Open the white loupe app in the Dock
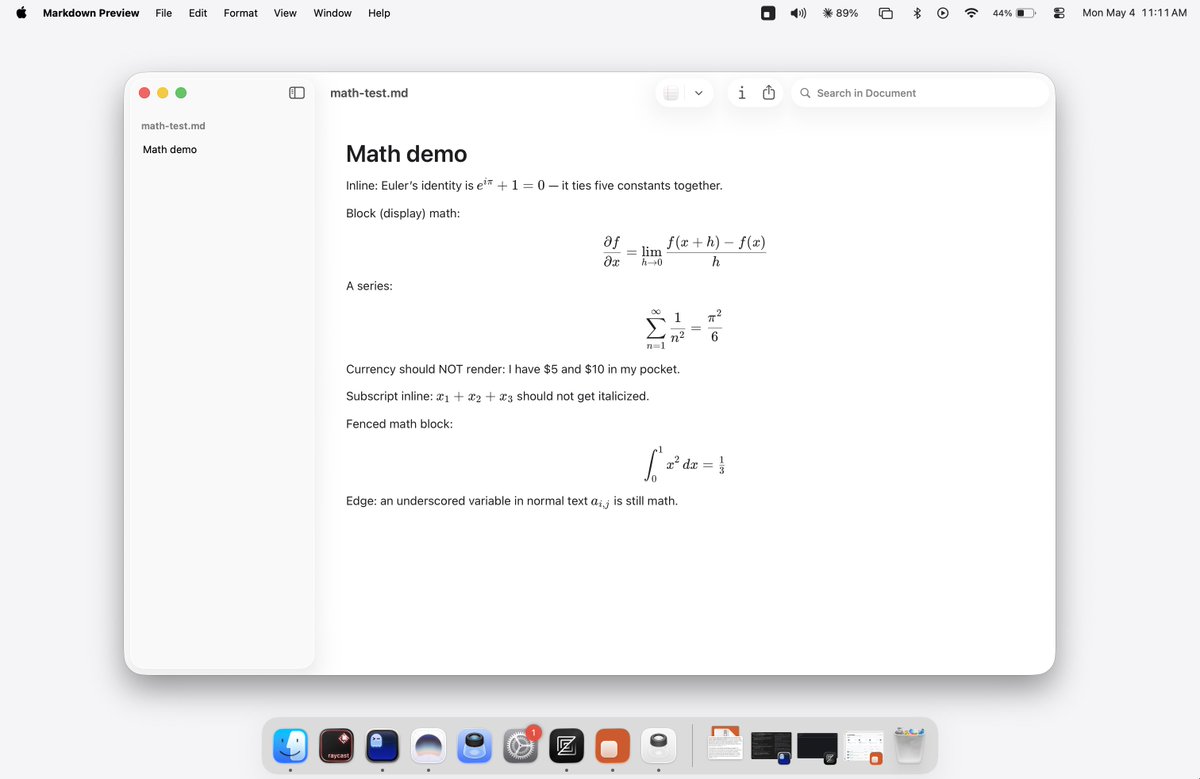 pos(658,745)
